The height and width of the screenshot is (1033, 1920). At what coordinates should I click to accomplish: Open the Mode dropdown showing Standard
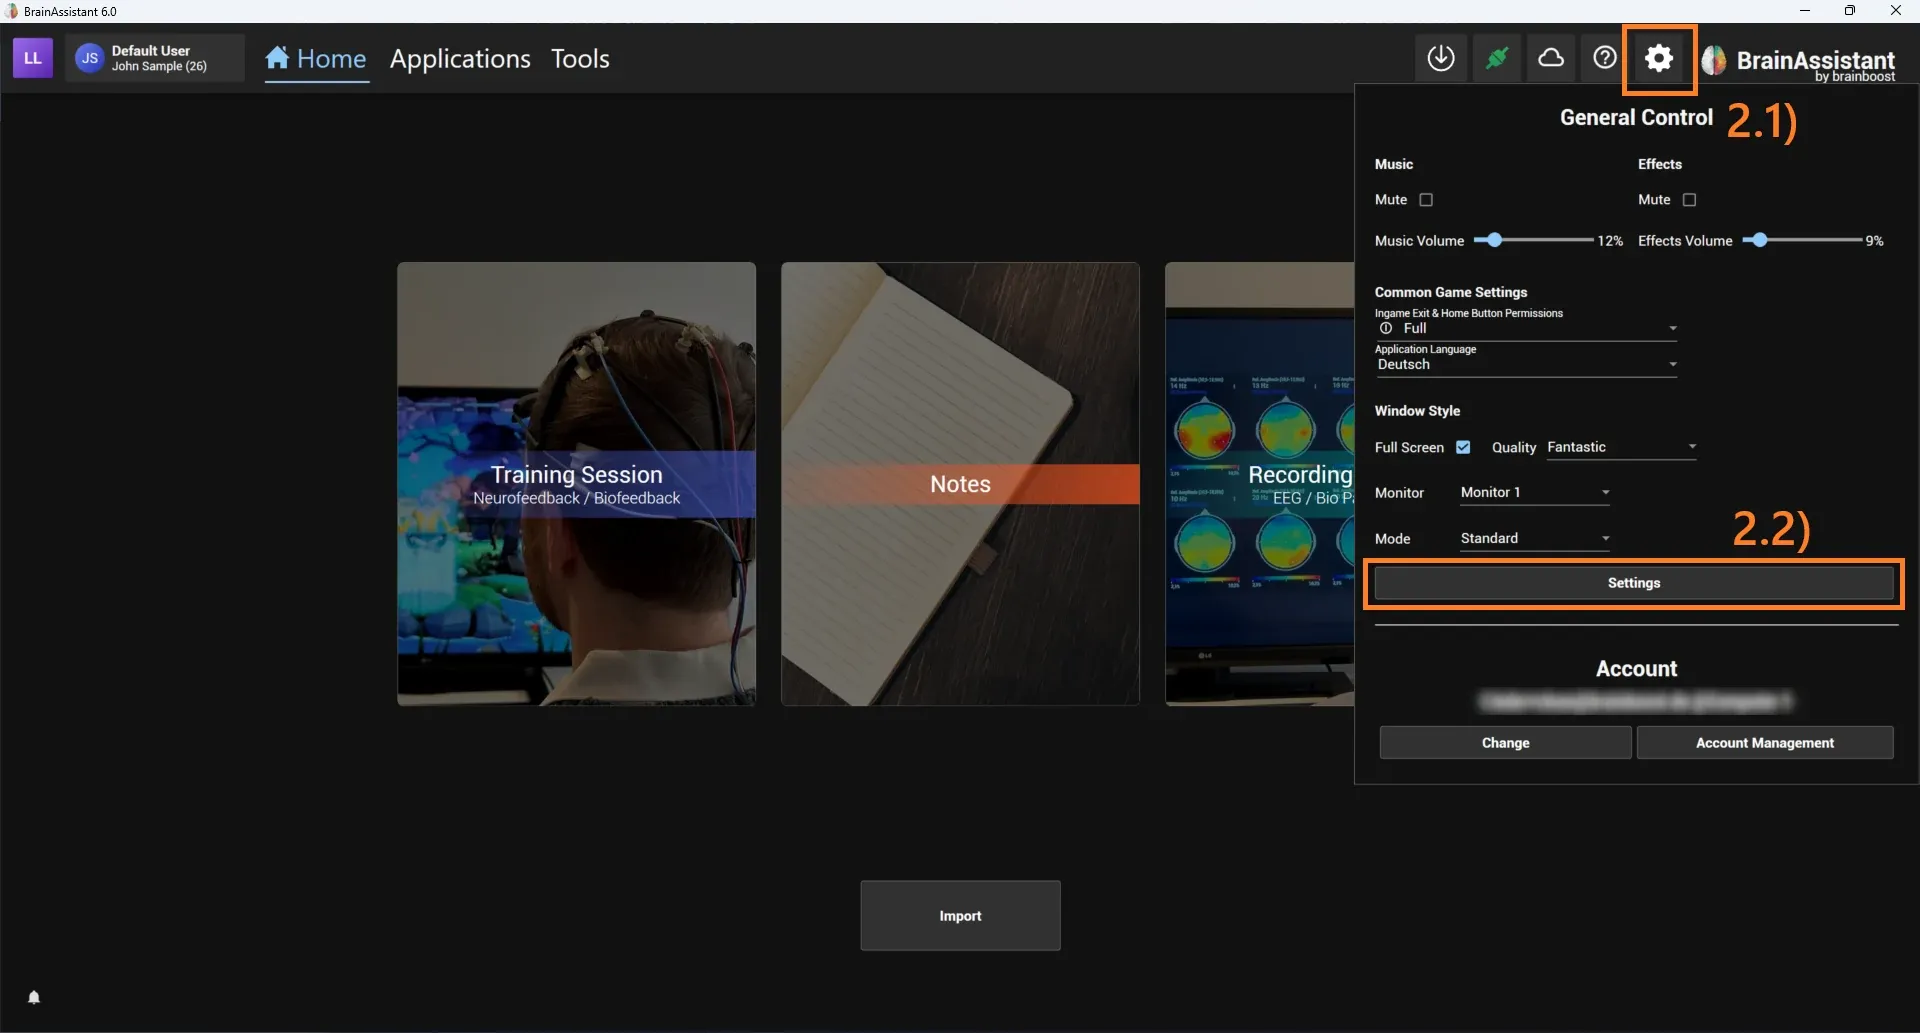tap(1535, 538)
